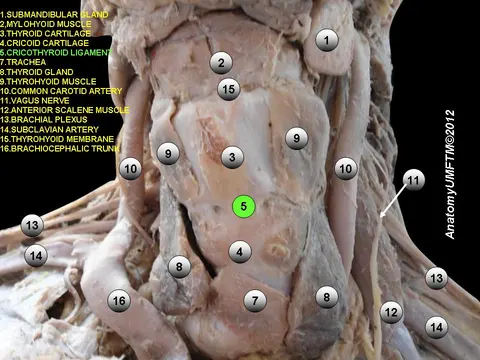Click the marker 8 right of marker 7
The width and height of the screenshot is (480, 360).
[x=327, y=297]
